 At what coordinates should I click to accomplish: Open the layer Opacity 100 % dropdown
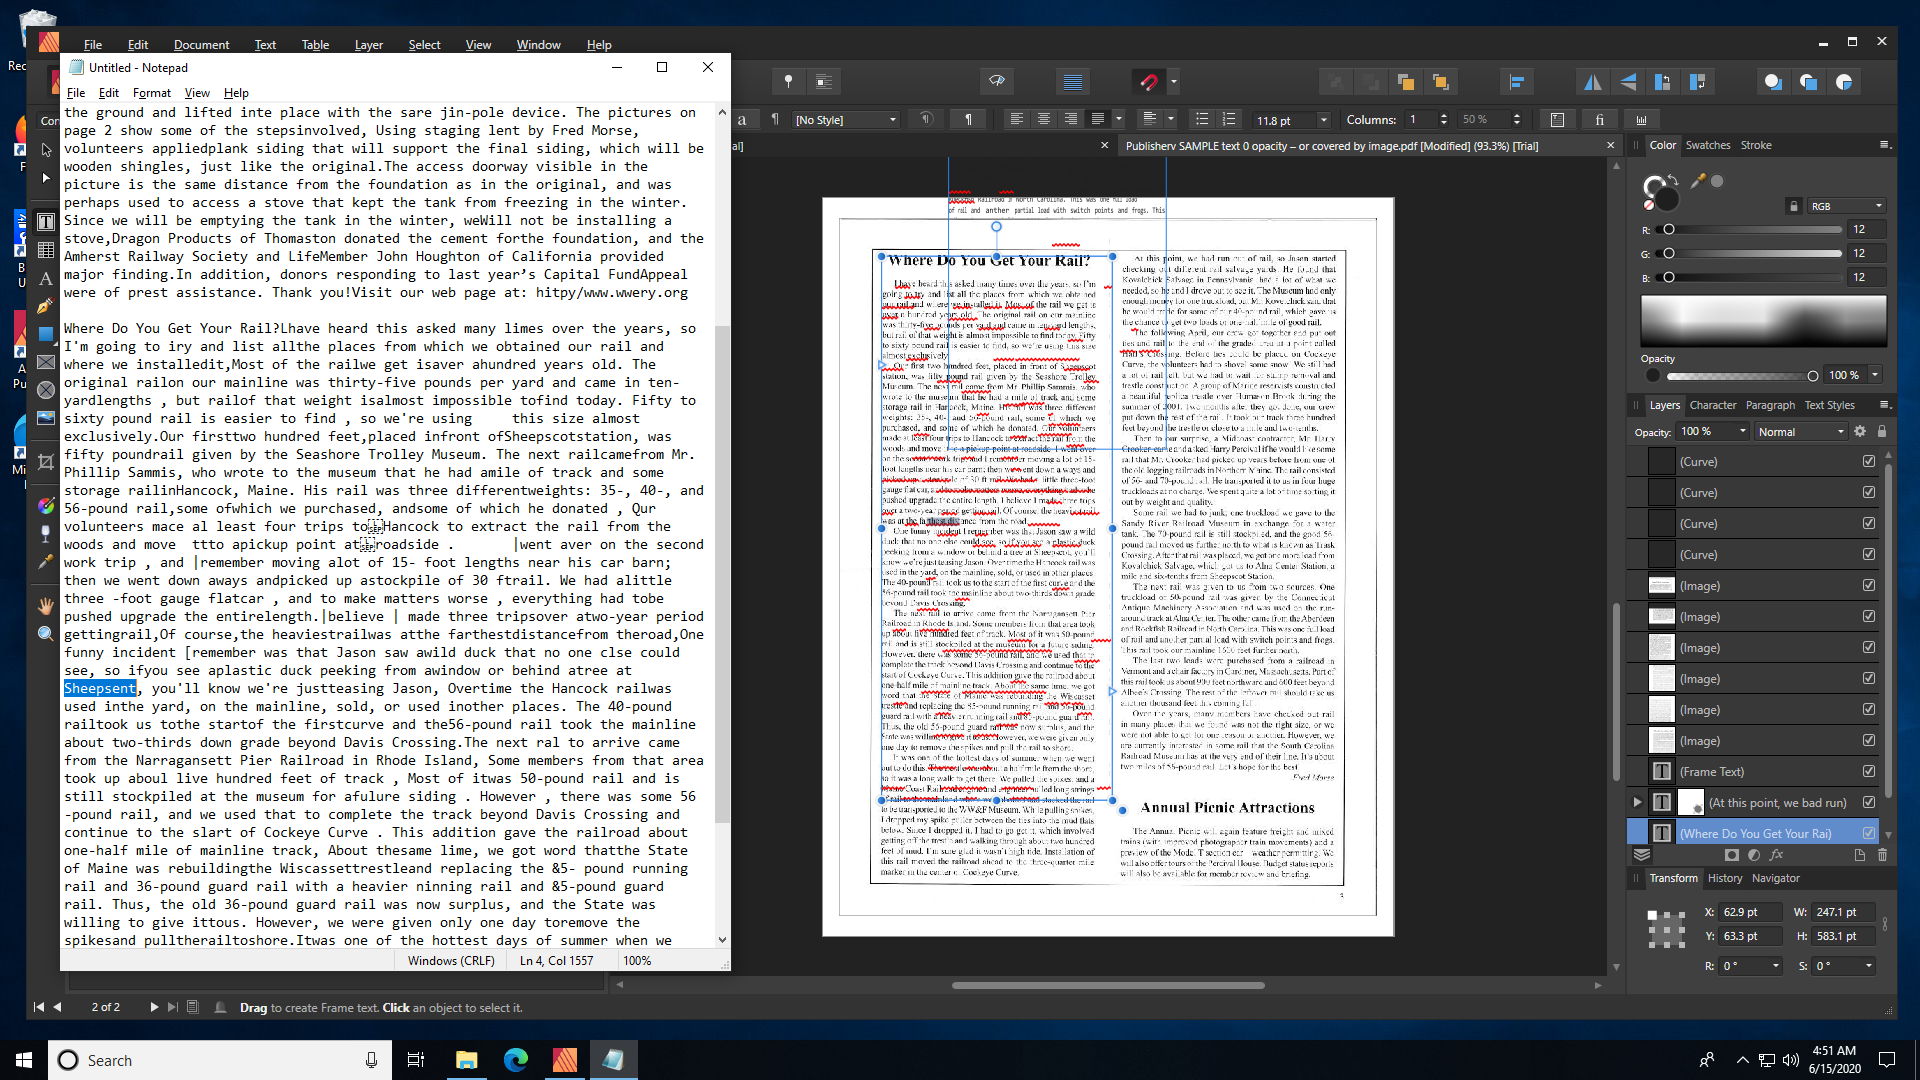pyautogui.click(x=1743, y=432)
